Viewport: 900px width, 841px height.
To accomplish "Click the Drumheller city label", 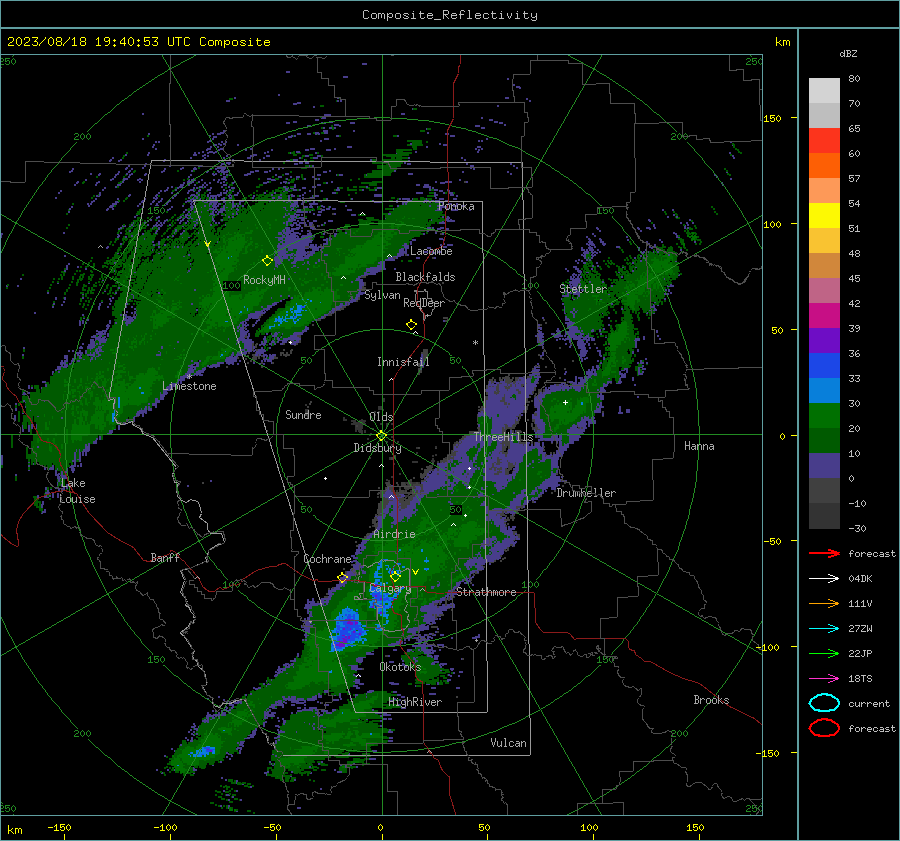I will click(x=586, y=493).
